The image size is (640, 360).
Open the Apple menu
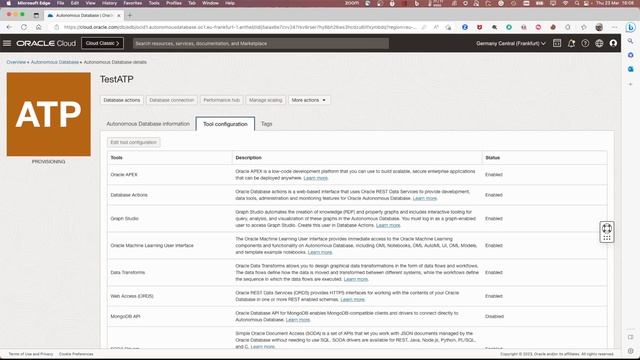(x=9, y=3)
